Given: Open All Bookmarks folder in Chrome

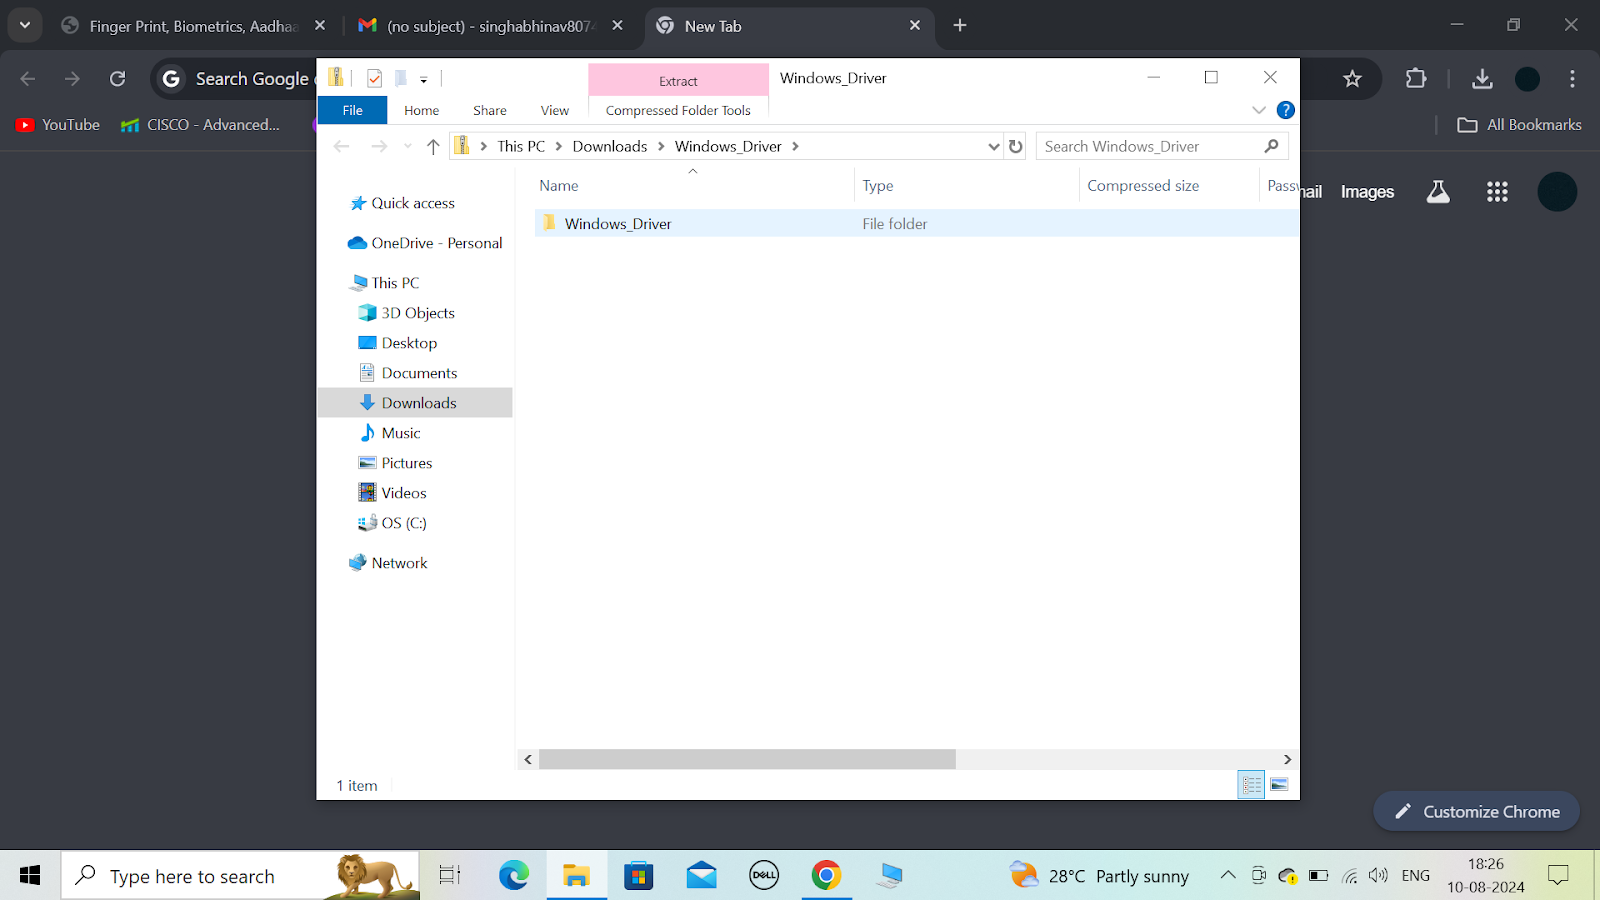Looking at the screenshot, I should [x=1519, y=125].
